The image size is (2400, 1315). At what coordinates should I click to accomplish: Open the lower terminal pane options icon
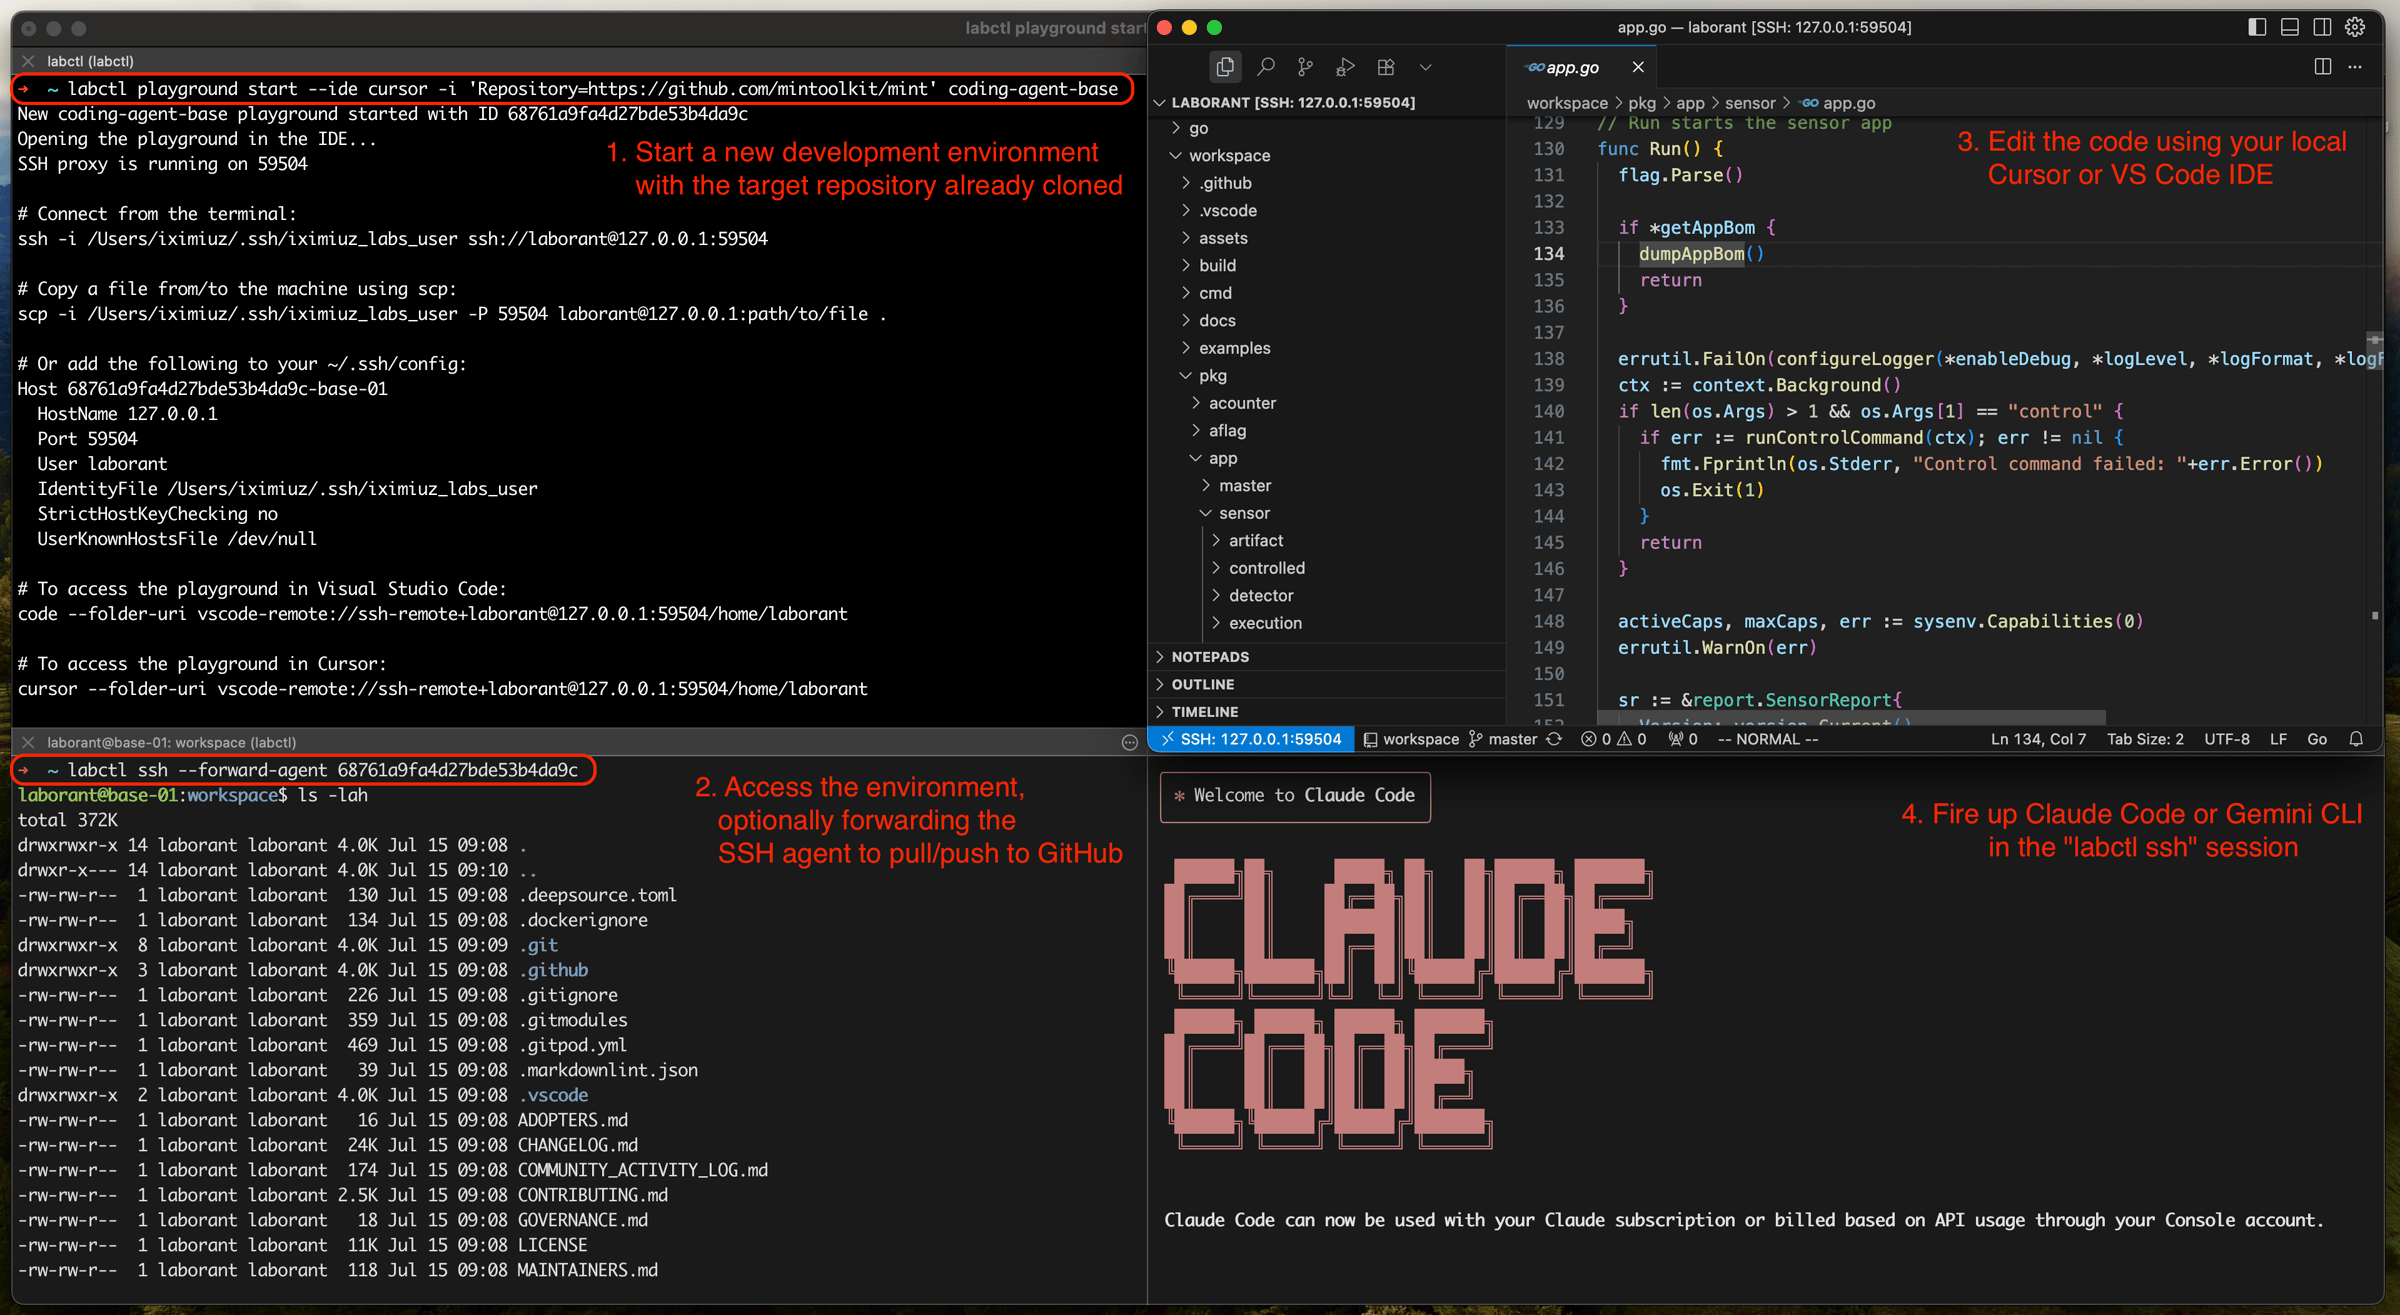click(1130, 742)
